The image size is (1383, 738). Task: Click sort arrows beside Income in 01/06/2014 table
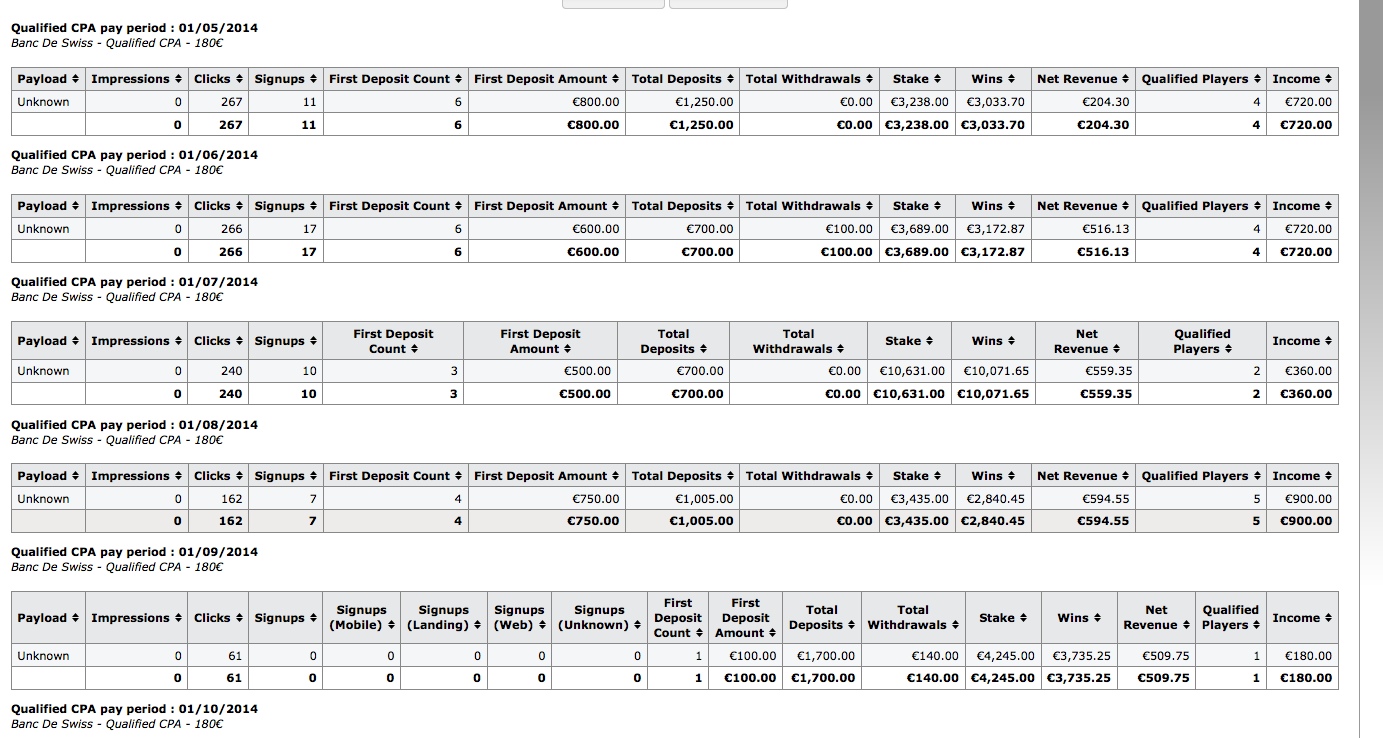[x=1328, y=206]
